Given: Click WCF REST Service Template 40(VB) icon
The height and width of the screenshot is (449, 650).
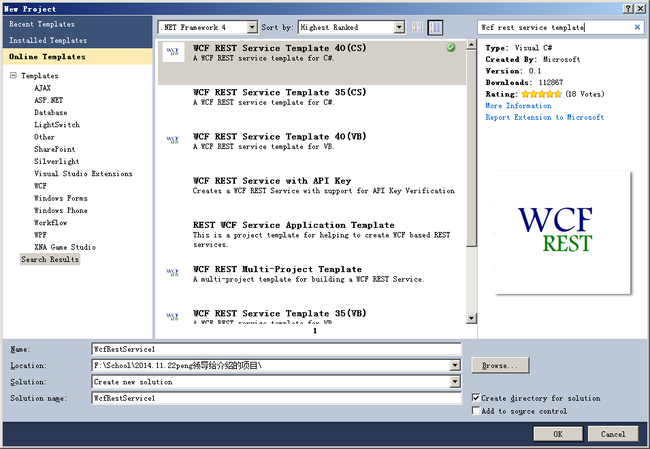Looking at the screenshot, I should coord(173,140).
